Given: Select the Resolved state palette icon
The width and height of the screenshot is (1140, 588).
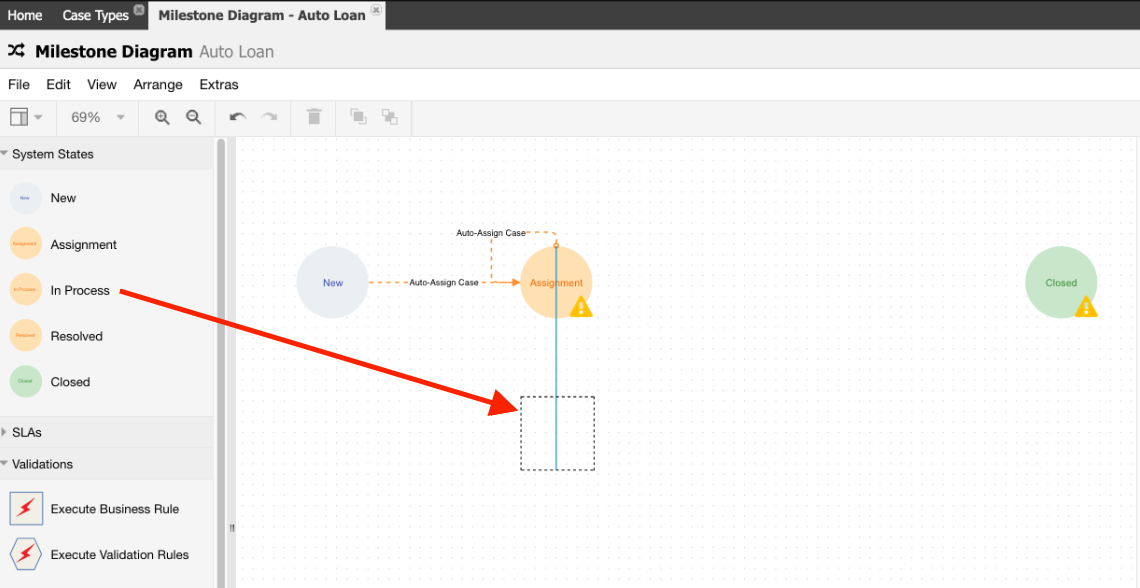Looking at the screenshot, I should 25,336.
